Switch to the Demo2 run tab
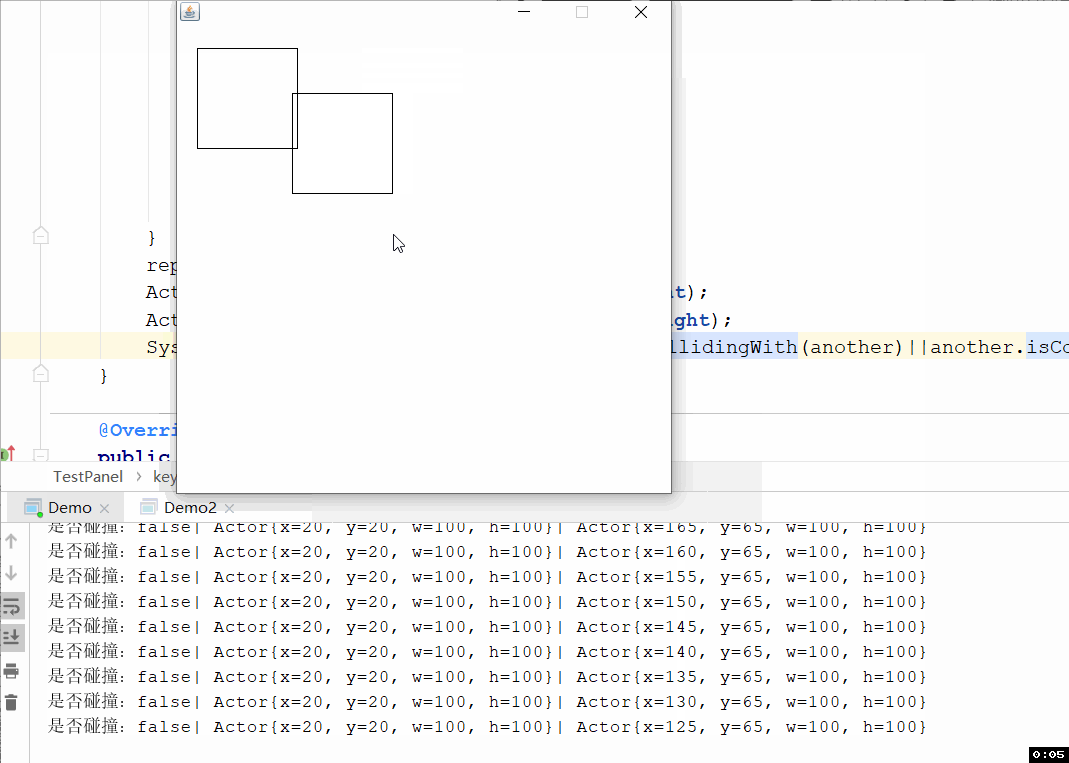Image resolution: width=1069 pixels, height=763 pixels. (x=190, y=508)
